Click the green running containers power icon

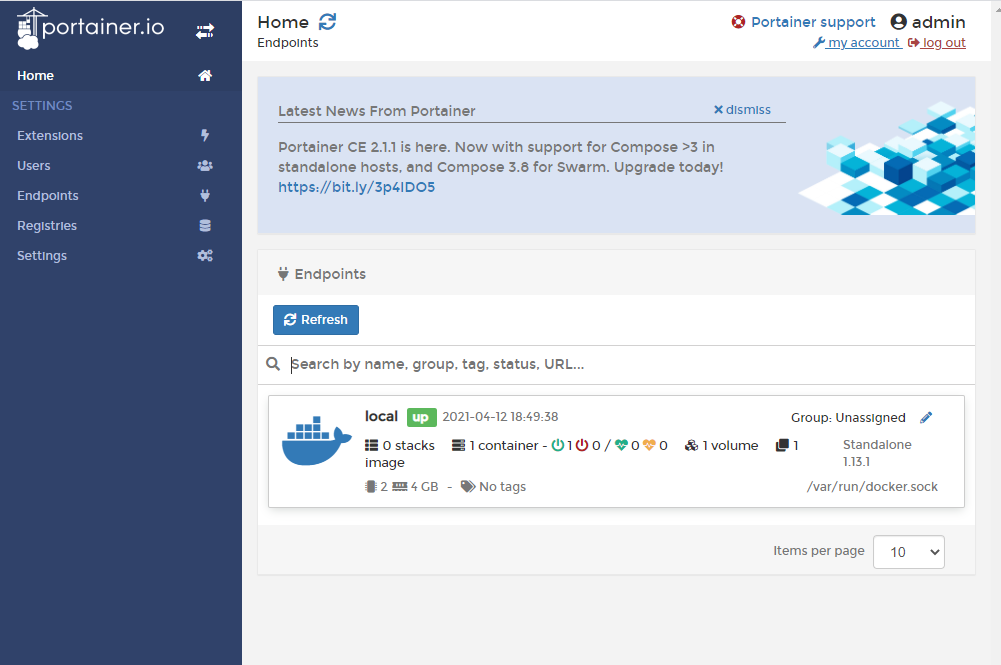558,445
